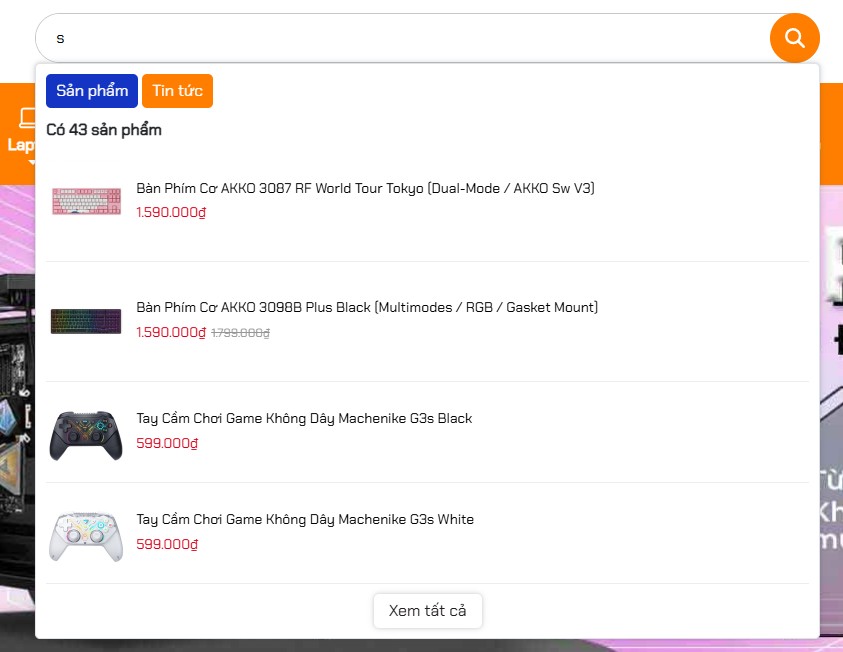The width and height of the screenshot is (843, 652).
Task: Click the orange magnifier search button
Action: tap(794, 38)
